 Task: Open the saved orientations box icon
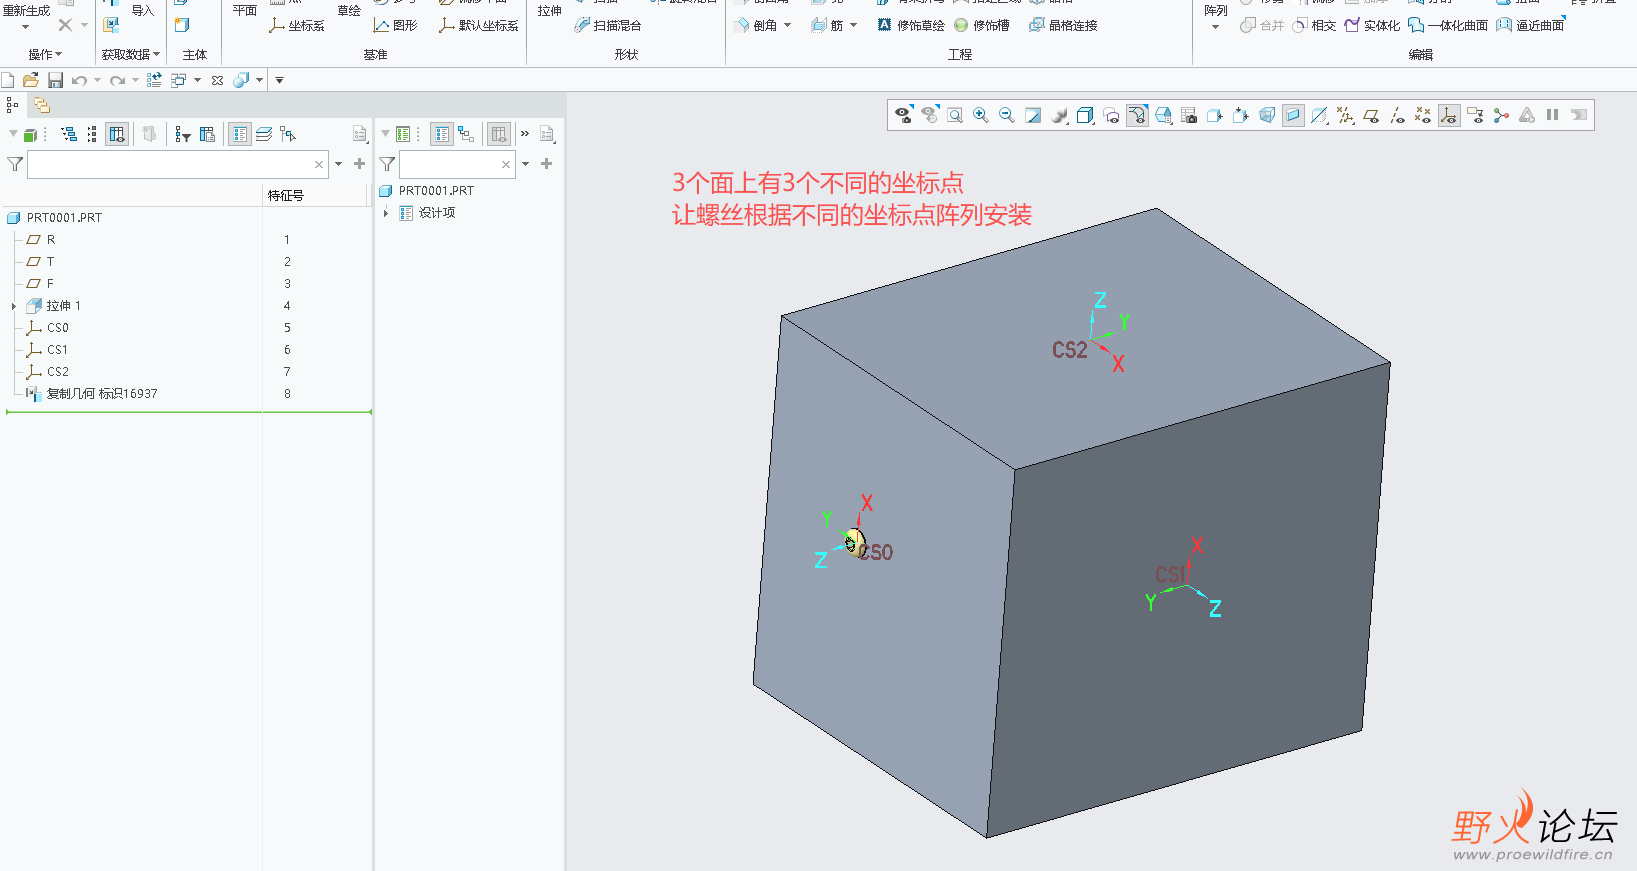pyautogui.click(x=1085, y=116)
